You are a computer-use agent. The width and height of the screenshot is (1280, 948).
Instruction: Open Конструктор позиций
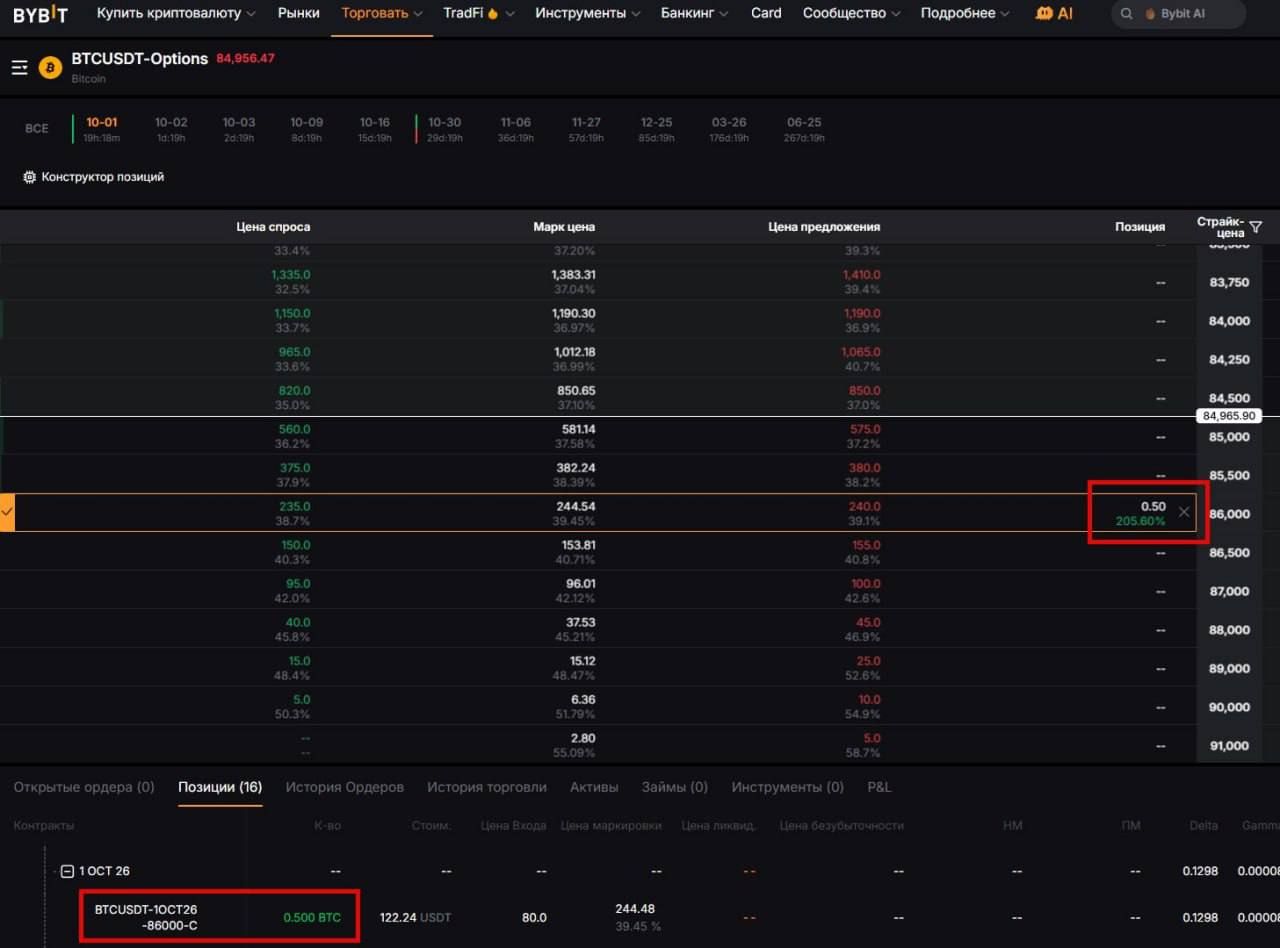(94, 177)
